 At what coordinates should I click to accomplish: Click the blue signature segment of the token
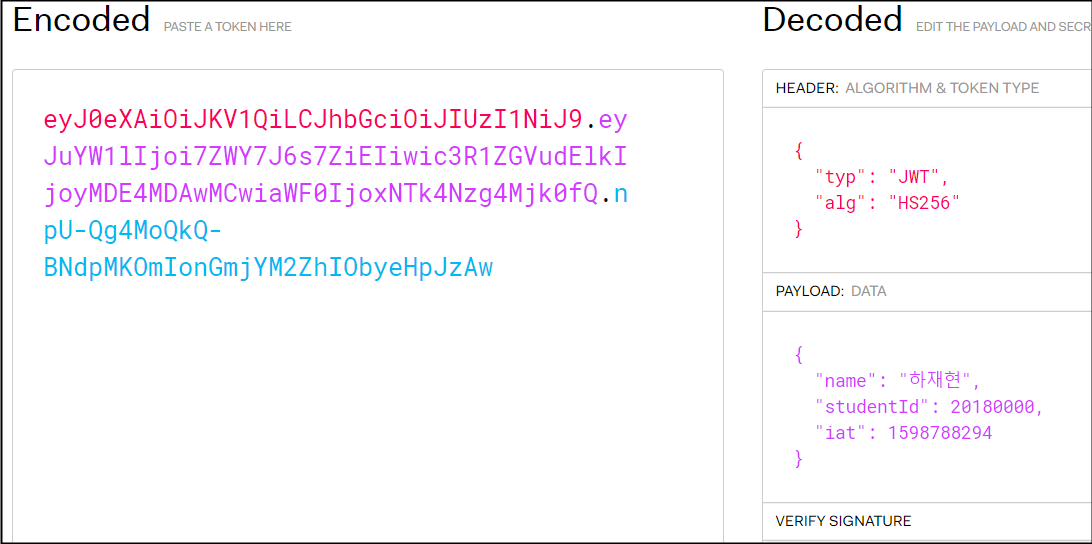(x=268, y=267)
